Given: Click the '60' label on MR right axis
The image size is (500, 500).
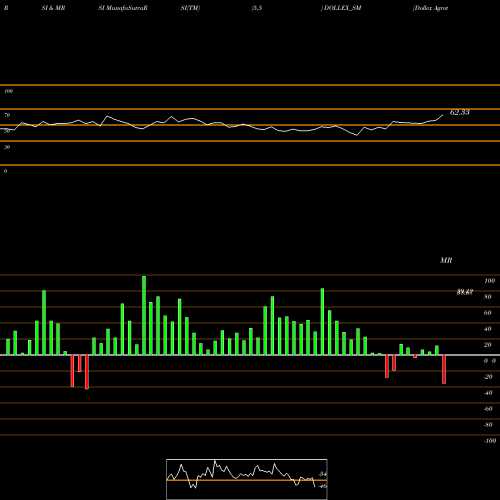Looking at the screenshot, I should pos(488,313).
